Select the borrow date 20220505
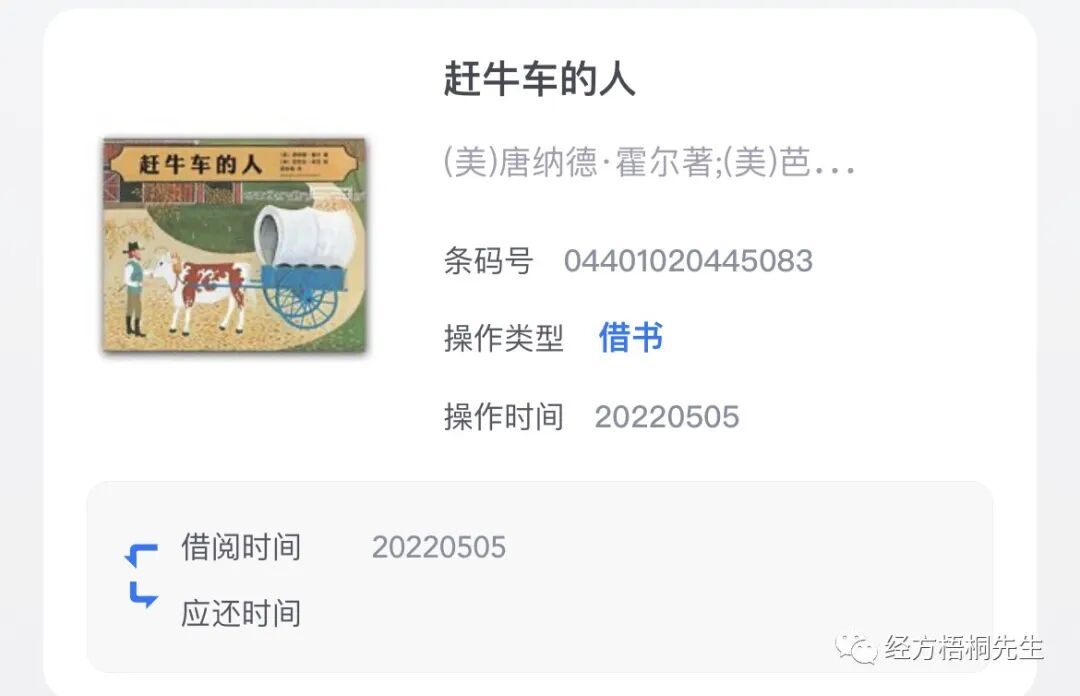This screenshot has width=1080, height=696. pos(439,548)
